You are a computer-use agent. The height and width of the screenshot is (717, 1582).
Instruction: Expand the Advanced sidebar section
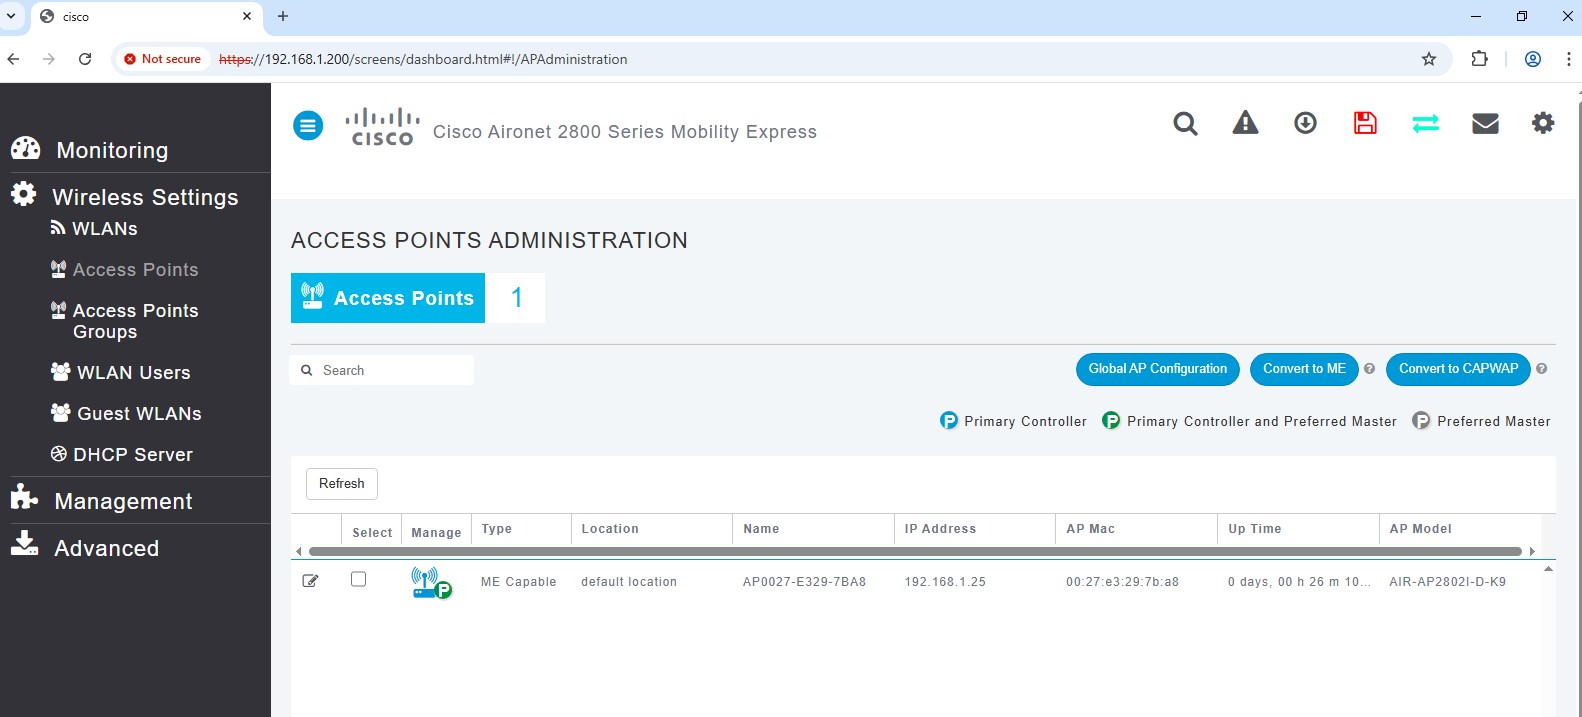click(106, 548)
